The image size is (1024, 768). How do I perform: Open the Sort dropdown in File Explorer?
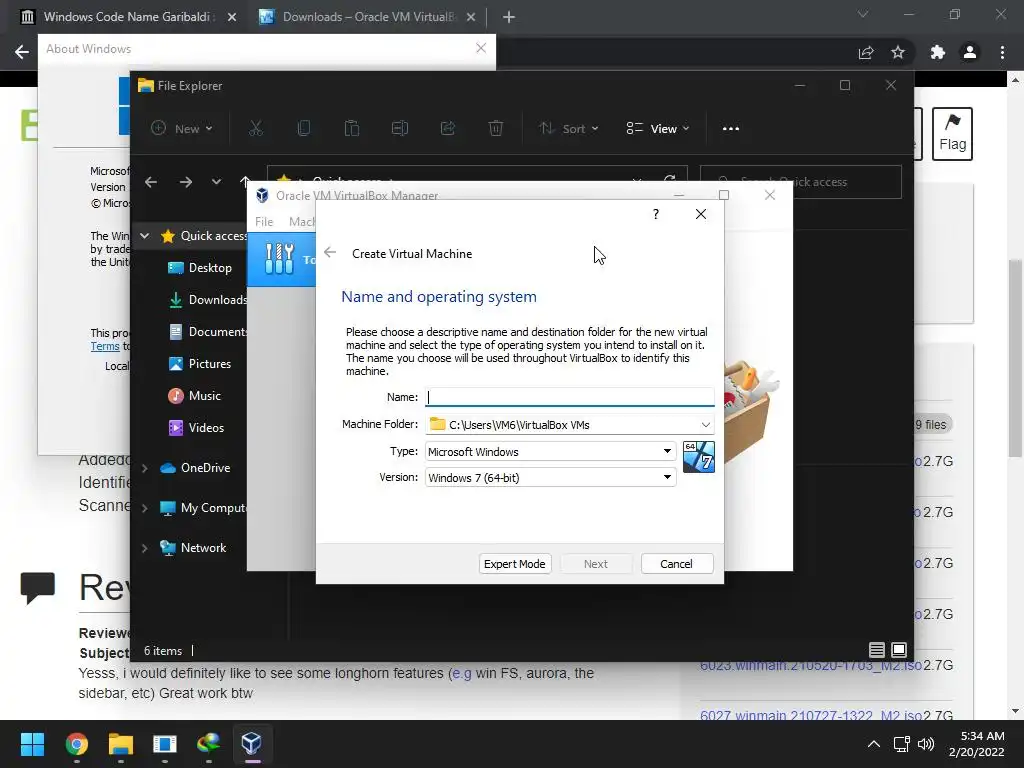[569, 129]
